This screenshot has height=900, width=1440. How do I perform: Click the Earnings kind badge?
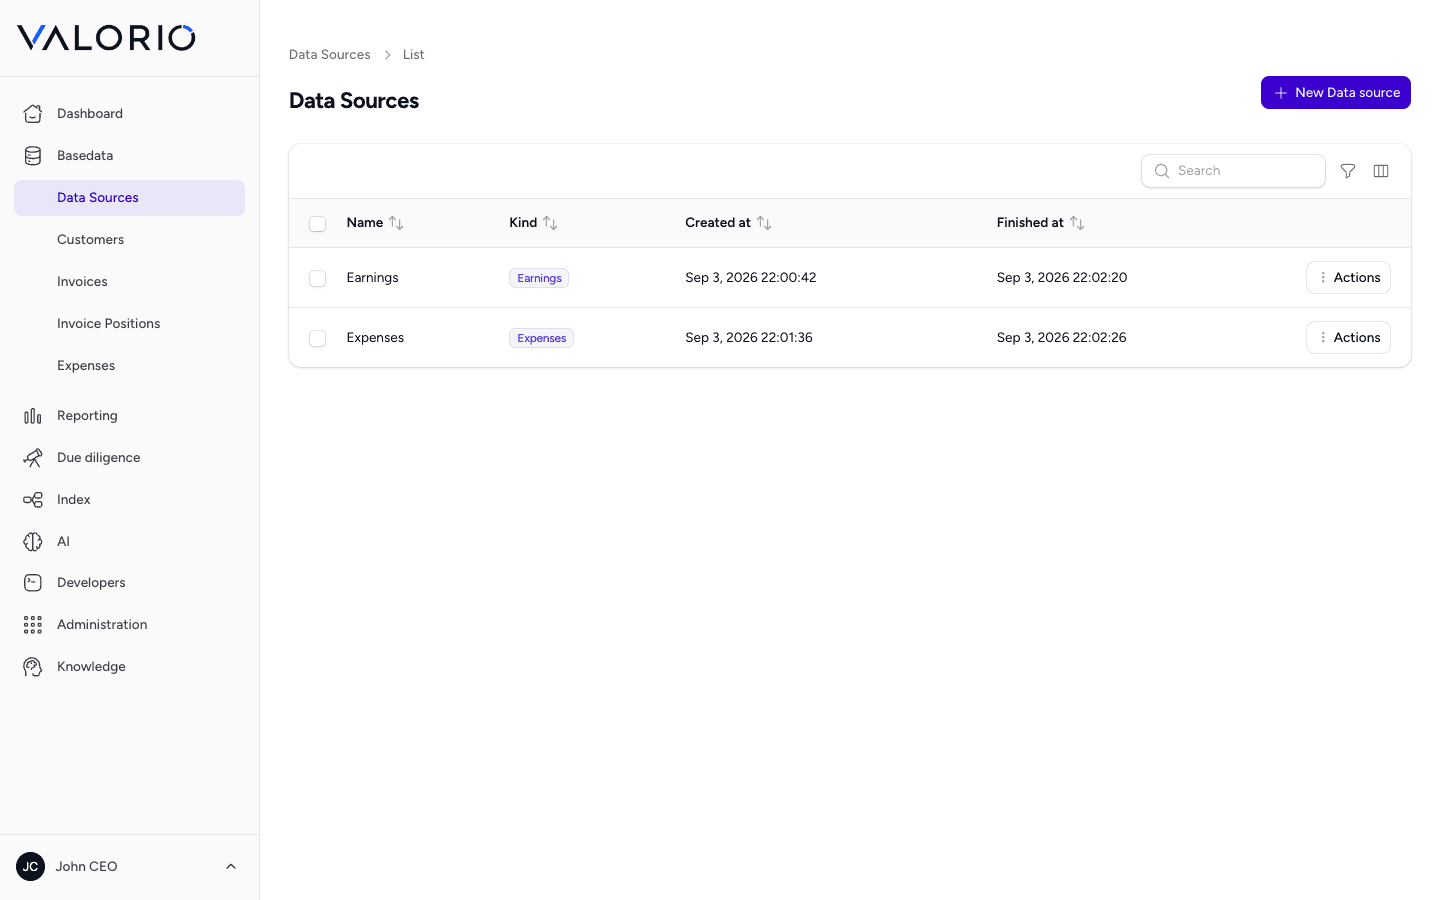point(539,278)
